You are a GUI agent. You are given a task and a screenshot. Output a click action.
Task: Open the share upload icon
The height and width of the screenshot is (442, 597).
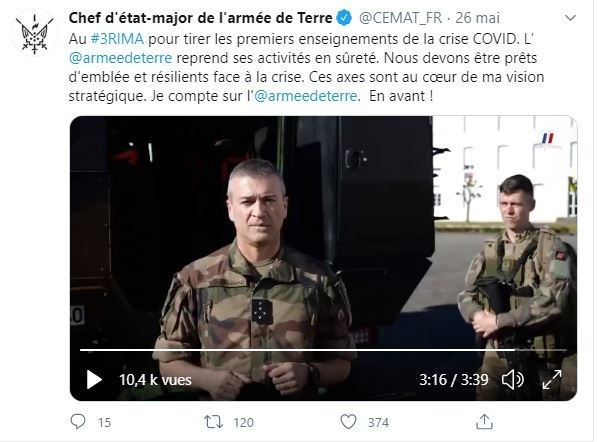coord(484,422)
